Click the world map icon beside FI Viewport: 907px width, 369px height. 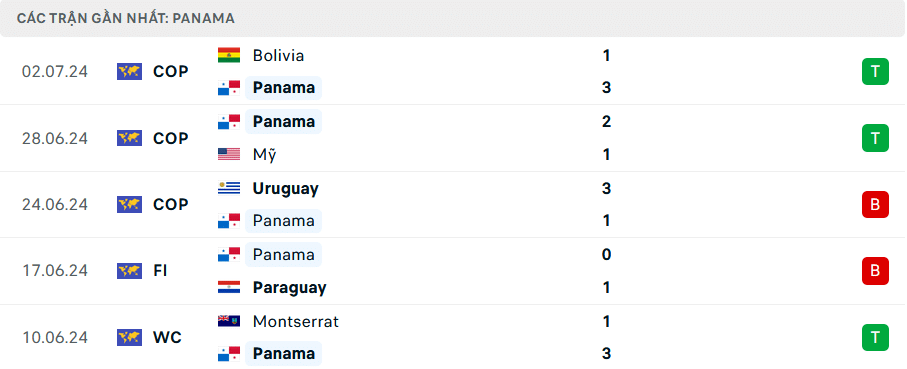[x=129, y=271]
